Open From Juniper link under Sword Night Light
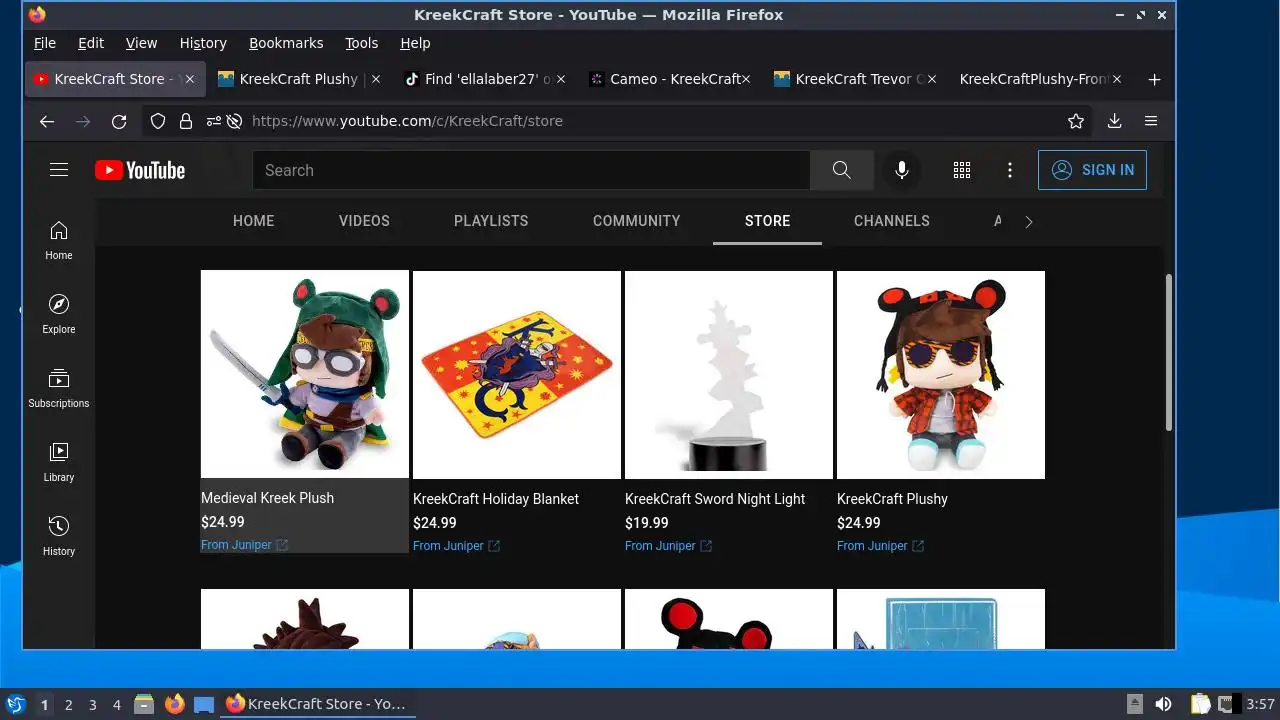This screenshot has height=720, width=1280. click(660, 546)
